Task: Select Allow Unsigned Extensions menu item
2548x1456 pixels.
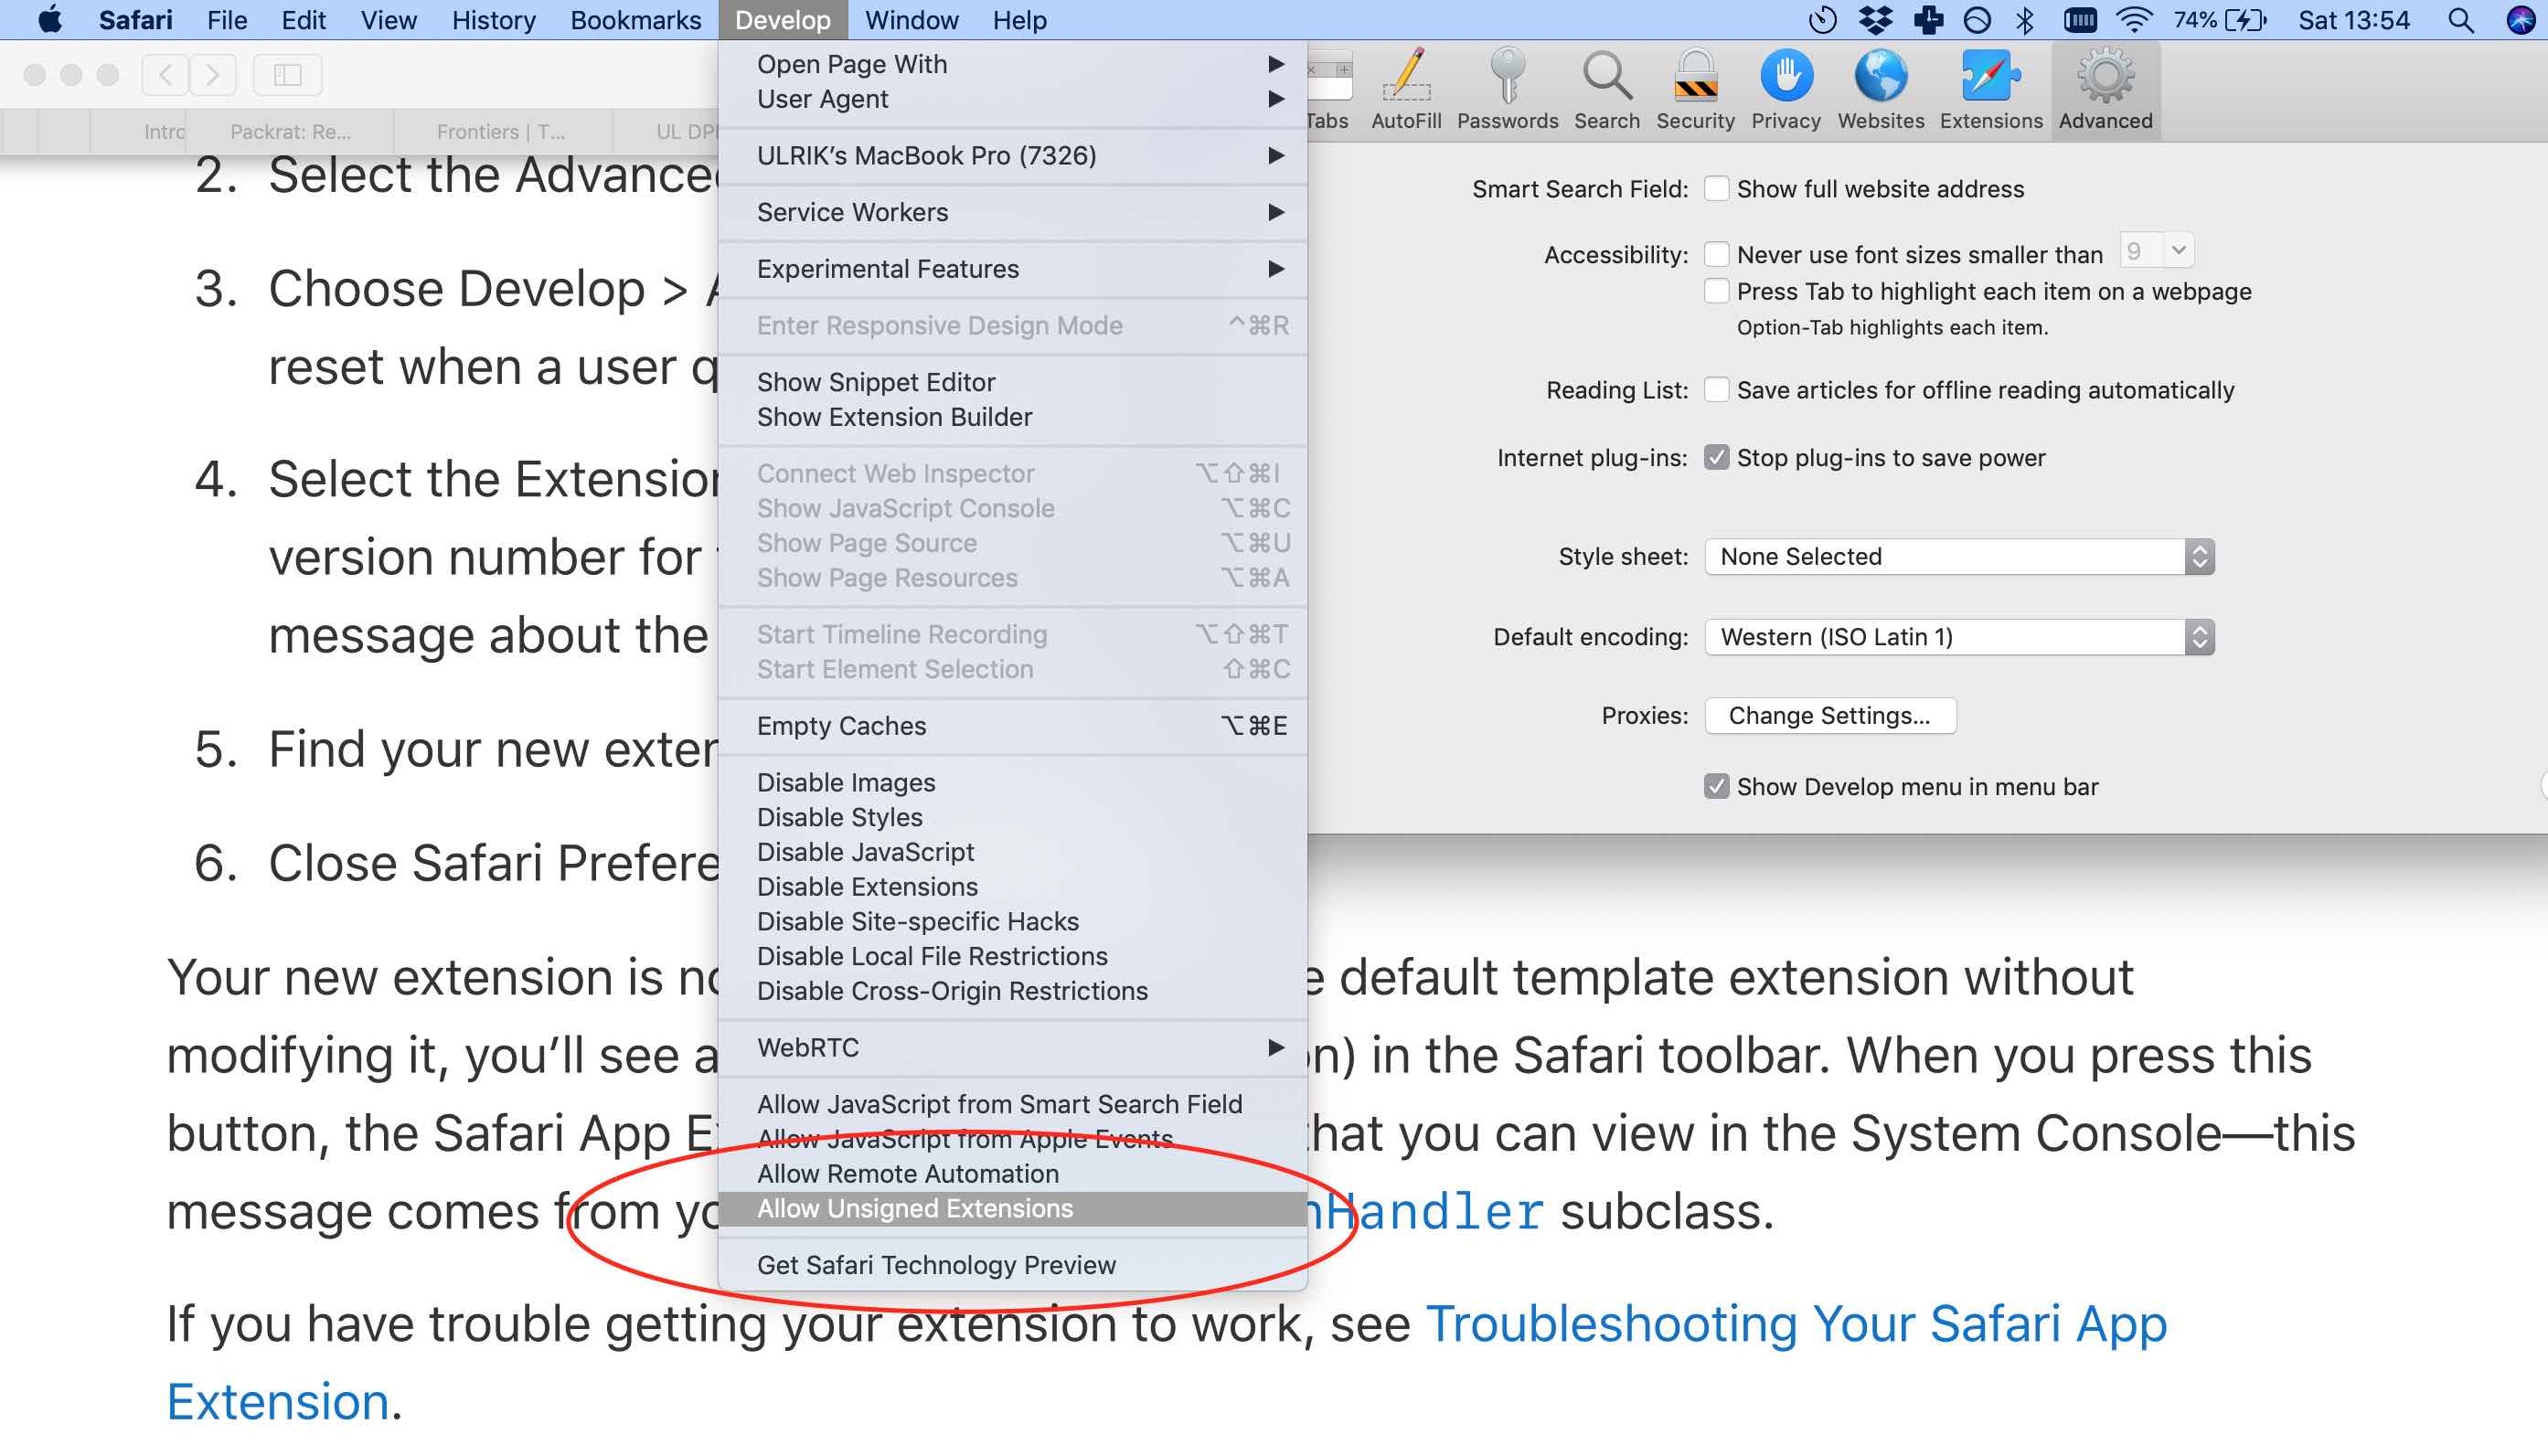Action: pos(915,1209)
